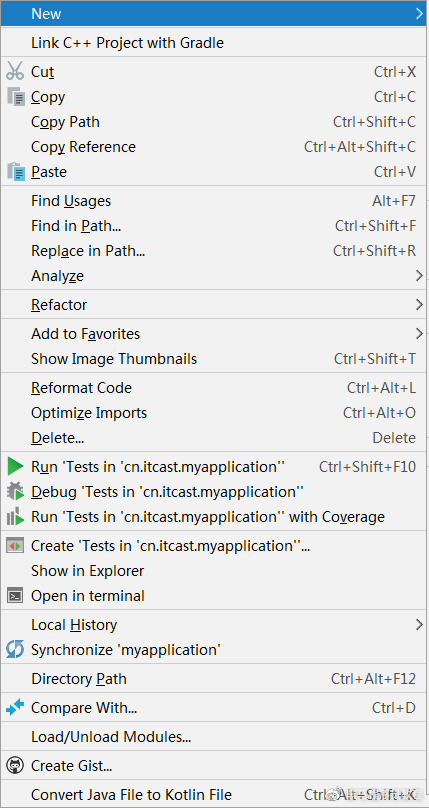Click the Copy icon

(15, 97)
